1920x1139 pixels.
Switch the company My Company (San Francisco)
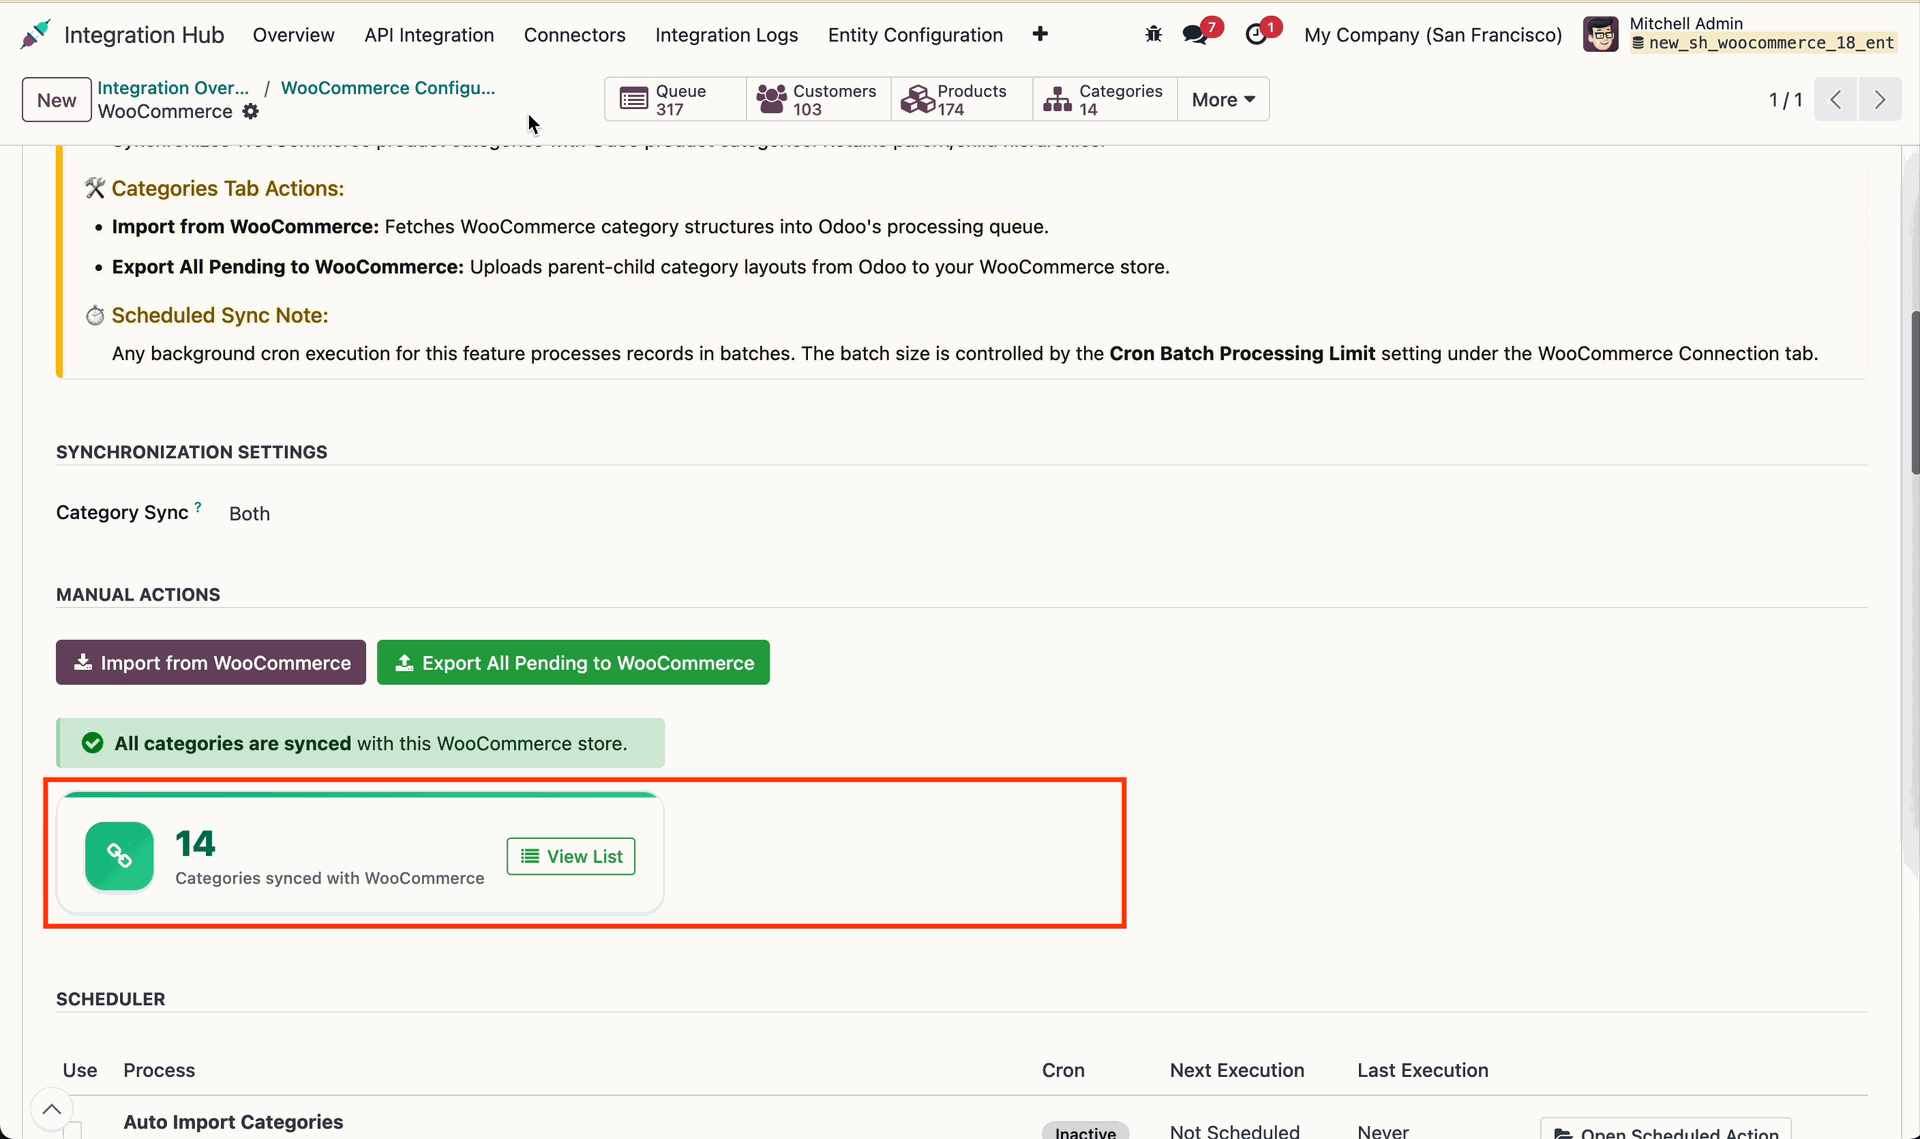click(1433, 35)
